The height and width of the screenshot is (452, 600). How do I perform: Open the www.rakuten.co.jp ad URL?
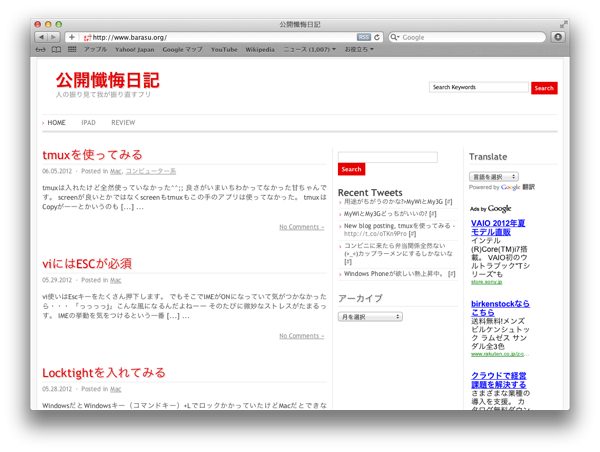click(x=500, y=354)
